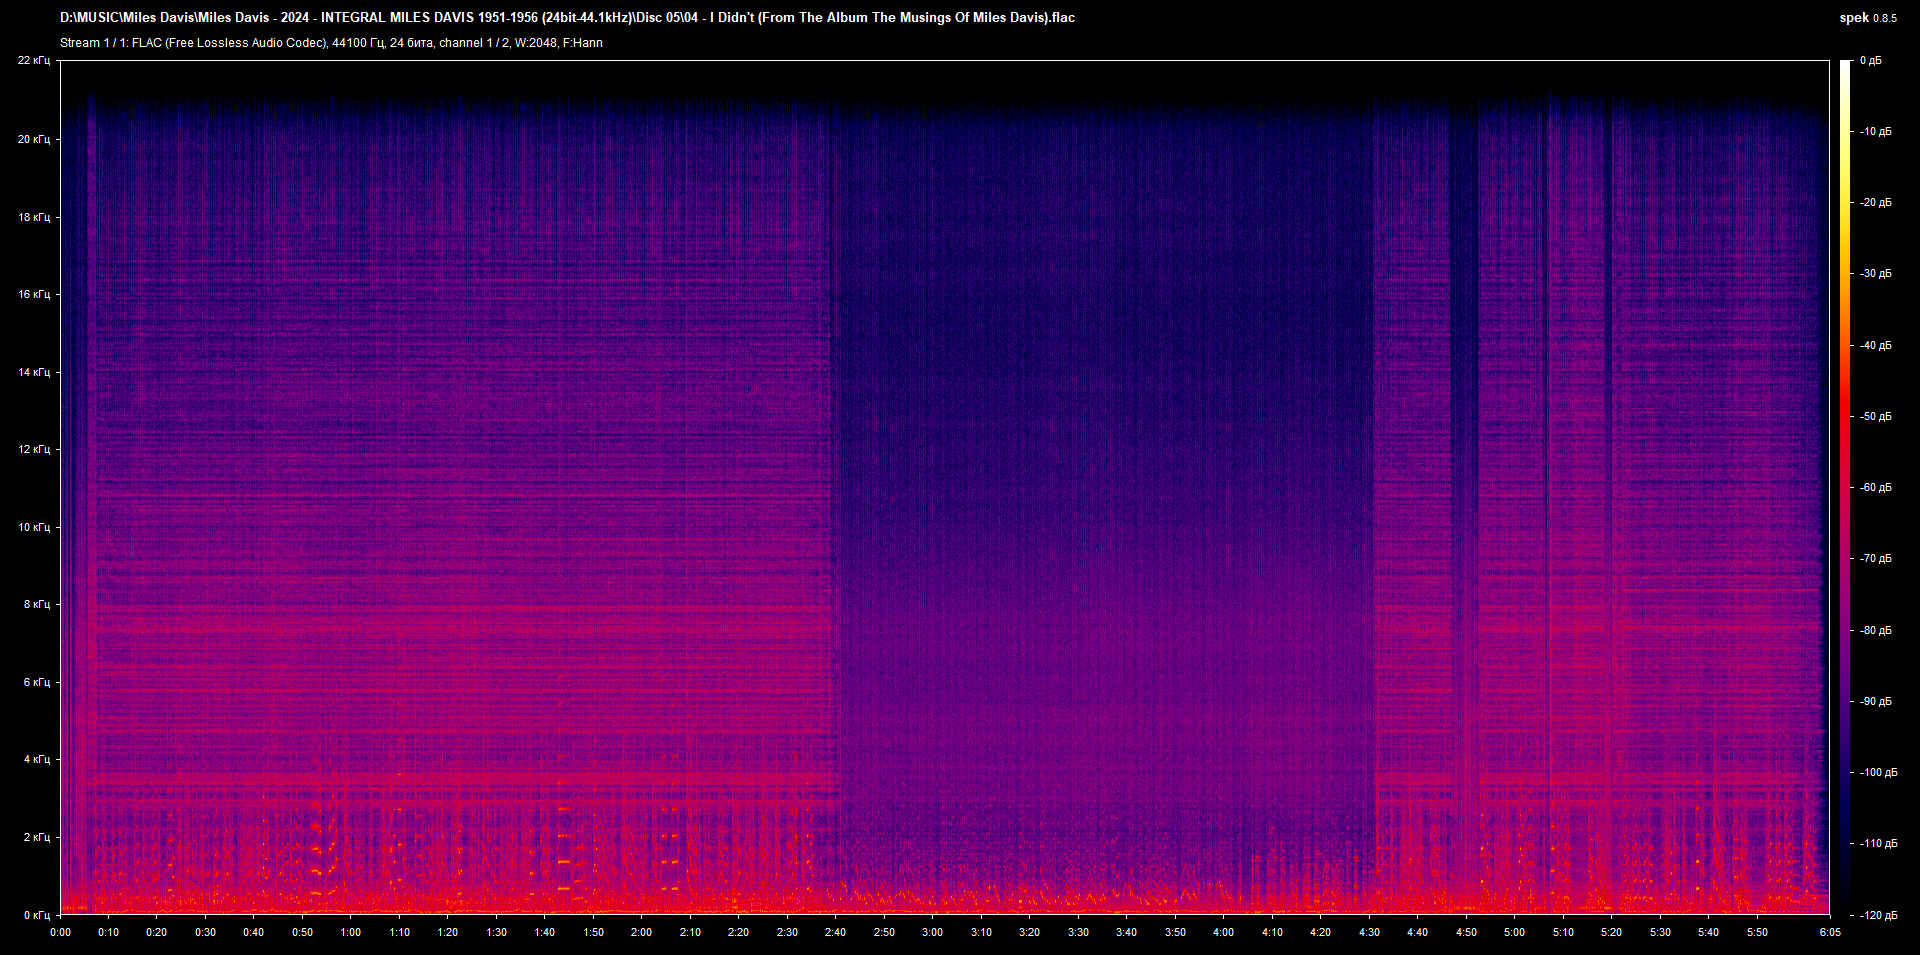The height and width of the screenshot is (955, 1920).
Task: Click the '-20 дБ' level scale label
Action: tap(1875, 203)
